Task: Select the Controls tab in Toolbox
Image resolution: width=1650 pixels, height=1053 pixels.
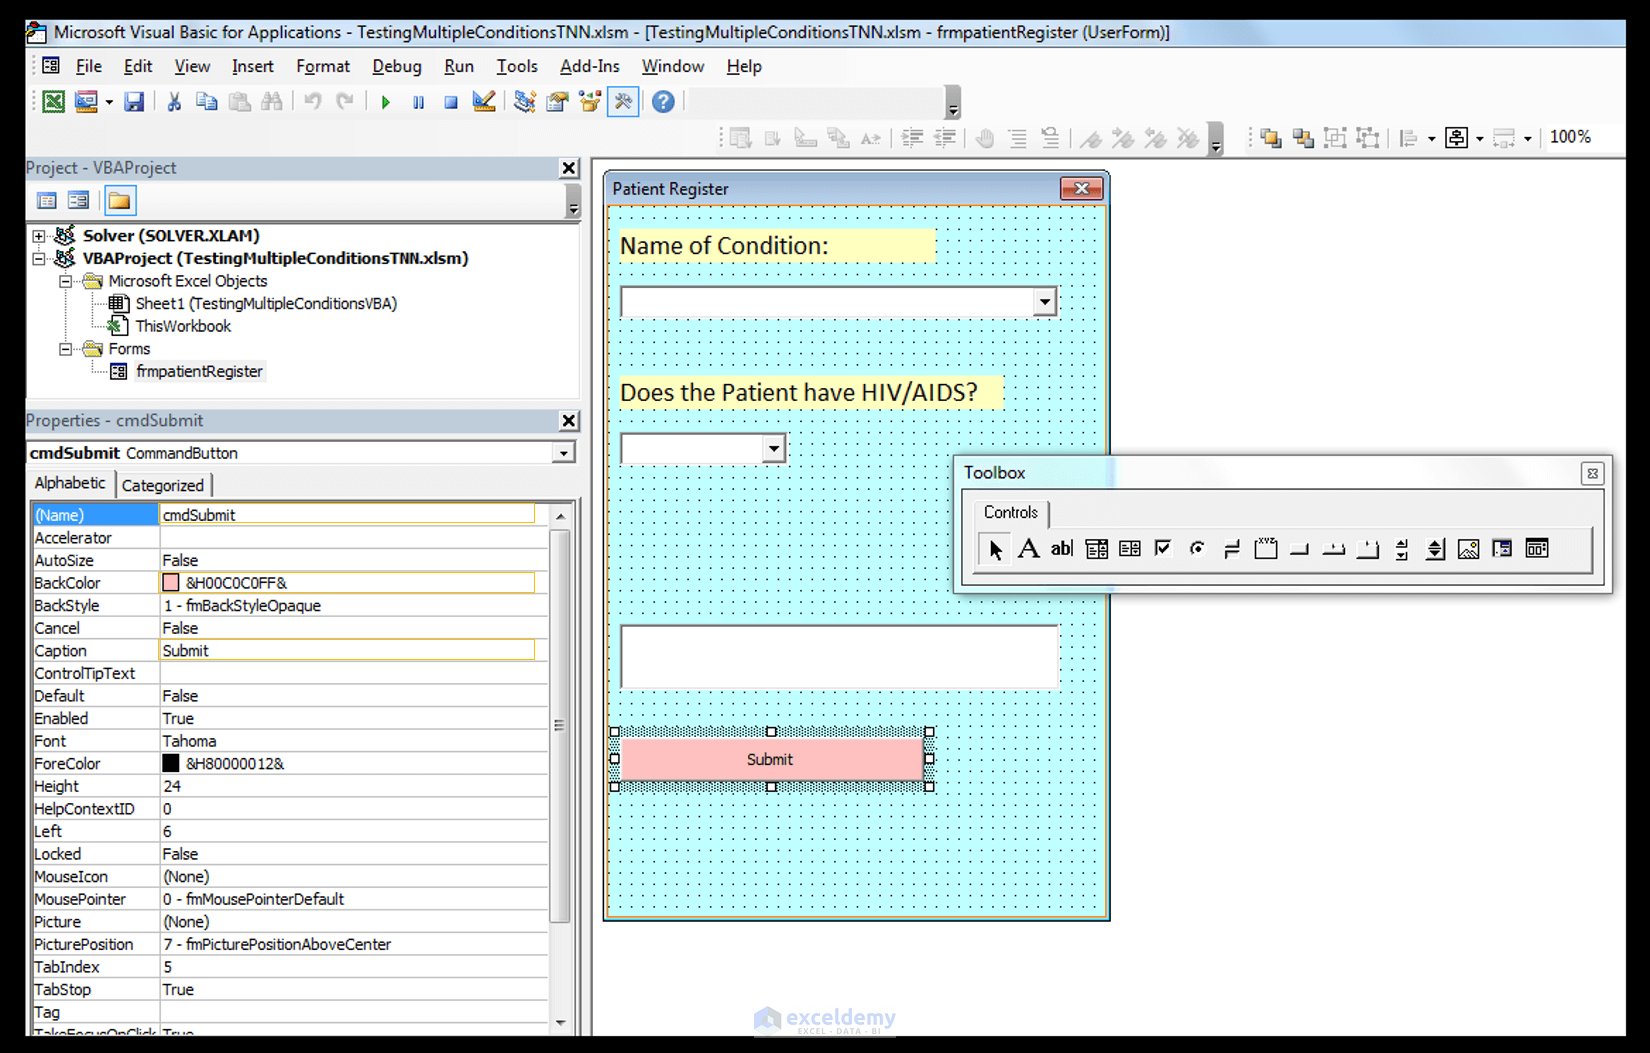Action: 1011,512
